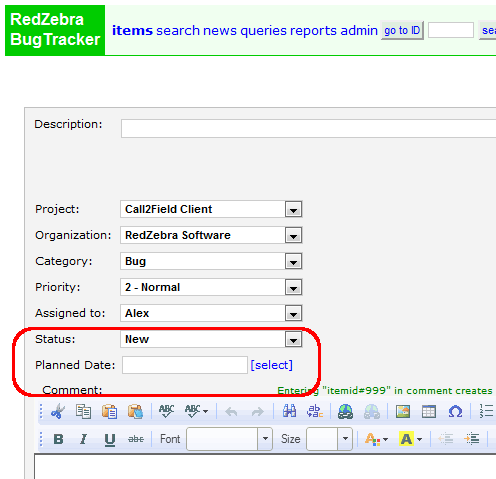
Task: Open the Category dropdown showing Bug
Action: 211,261
